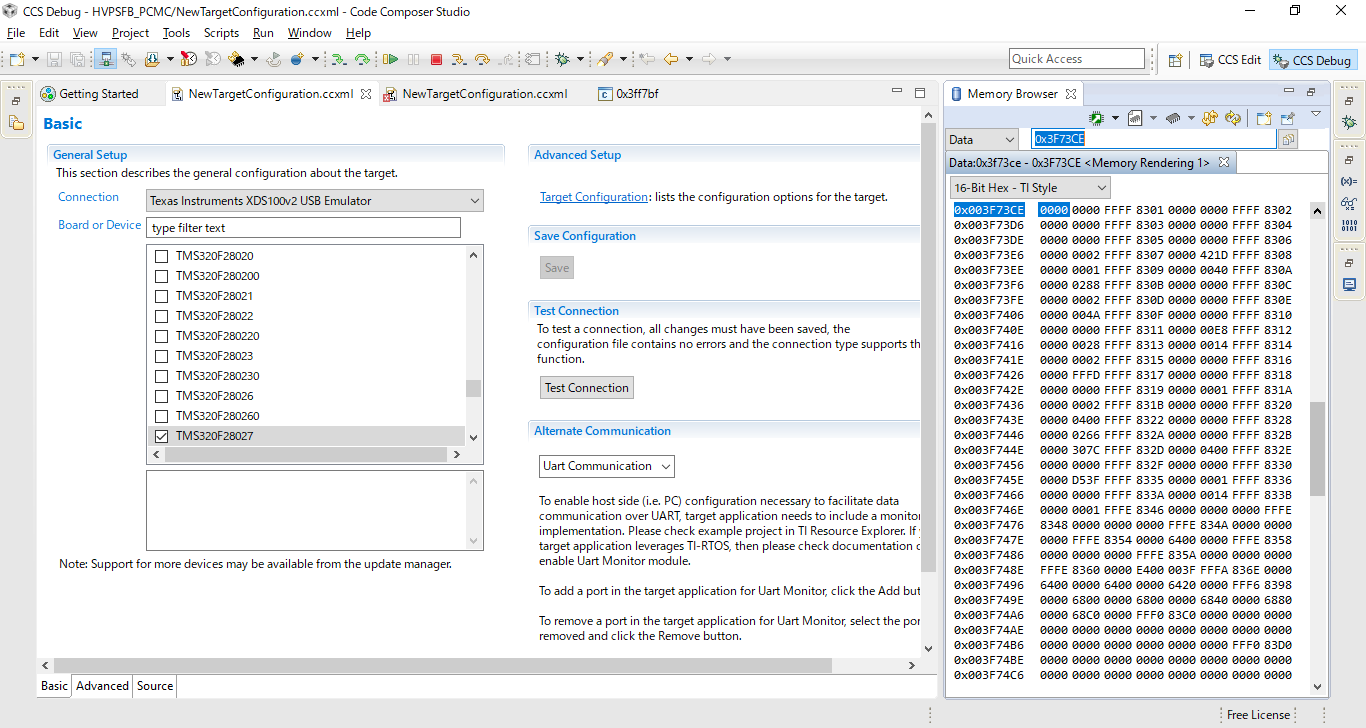Open the Data memory page dropdown
This screenshot has width=1366, height=728.
(982, 140)
